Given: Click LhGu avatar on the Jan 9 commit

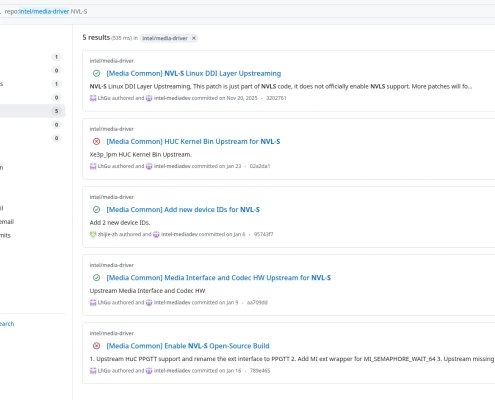Looking at the screenshot, I should click(93, 302).
